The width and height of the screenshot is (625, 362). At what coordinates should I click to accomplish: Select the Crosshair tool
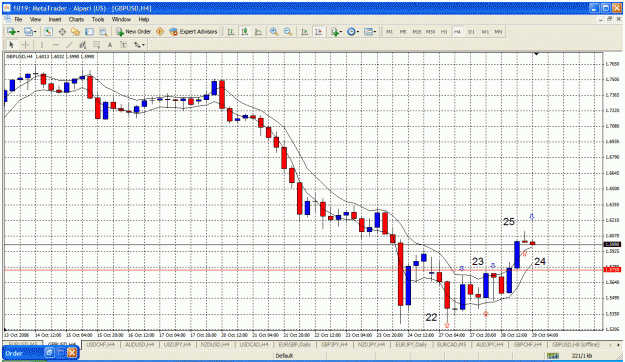coord(25,45)
